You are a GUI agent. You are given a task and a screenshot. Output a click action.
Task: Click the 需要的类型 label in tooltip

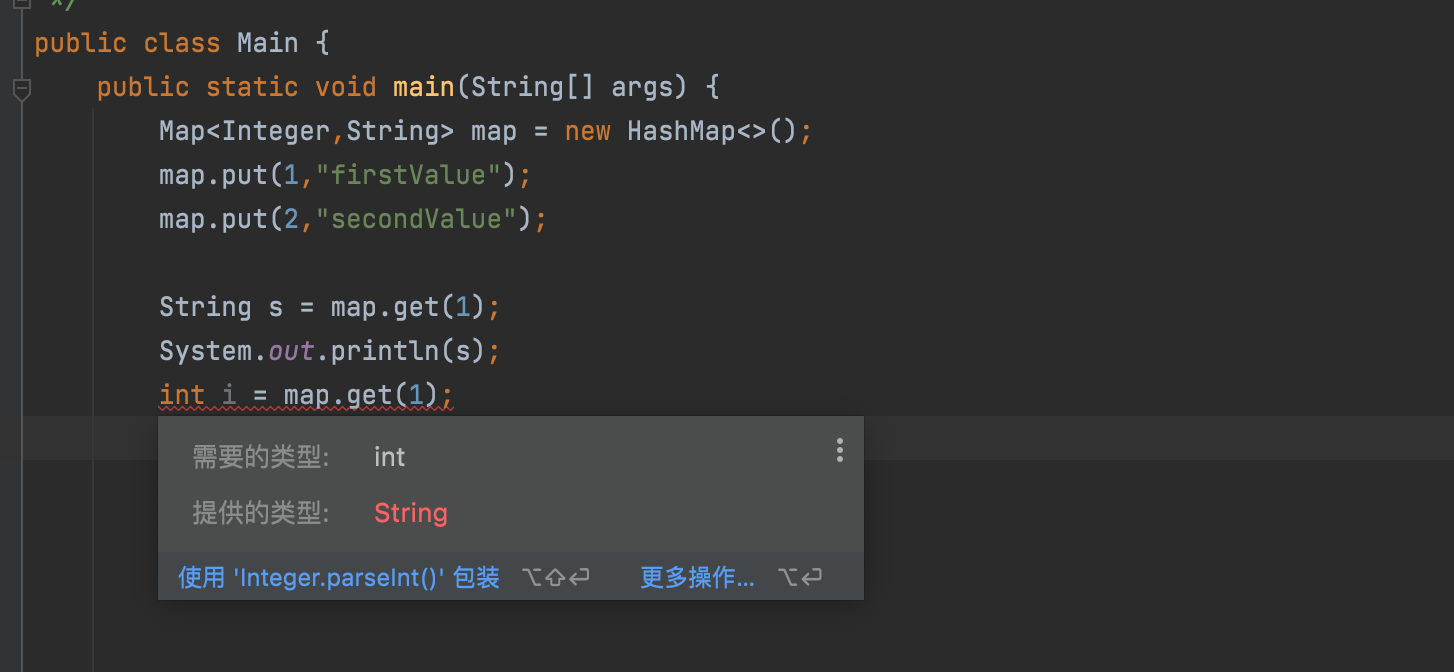pos(261,457)
